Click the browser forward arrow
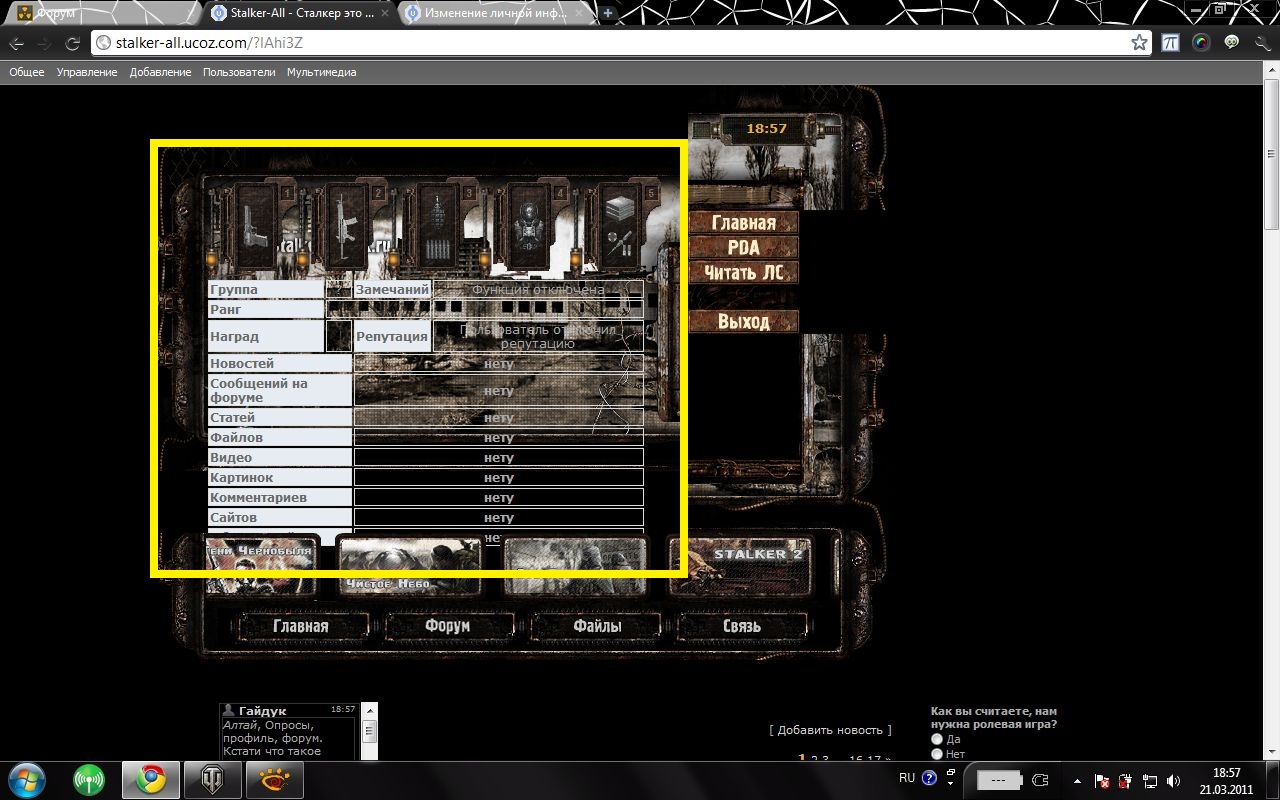The image size is (1280, 800). point(44,44)
